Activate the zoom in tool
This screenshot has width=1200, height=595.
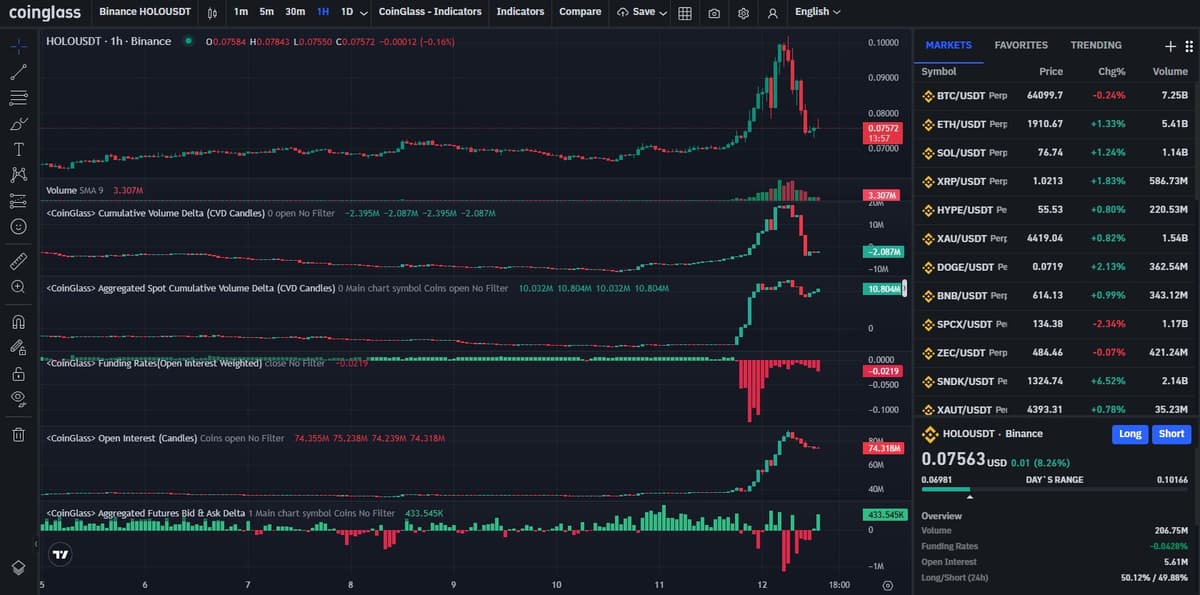[x=18, y=287]
